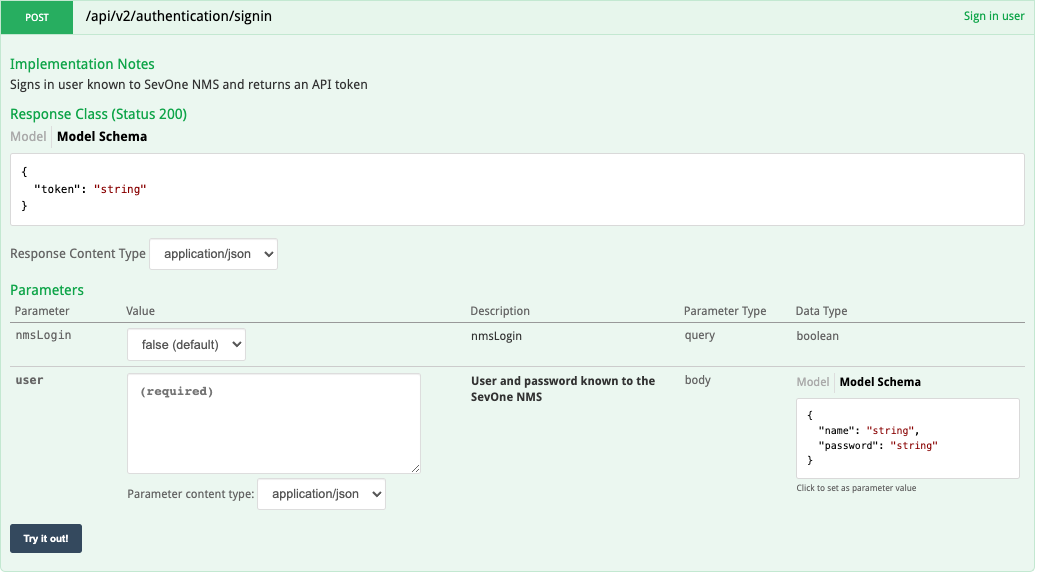Click the Sign in user link
Image resolution: width=1038 pixels, height=574 pixels.
coord(994,17)
